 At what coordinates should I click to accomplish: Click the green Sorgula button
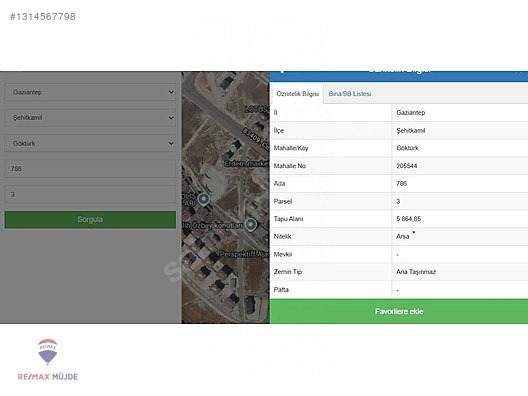point(90,220)
